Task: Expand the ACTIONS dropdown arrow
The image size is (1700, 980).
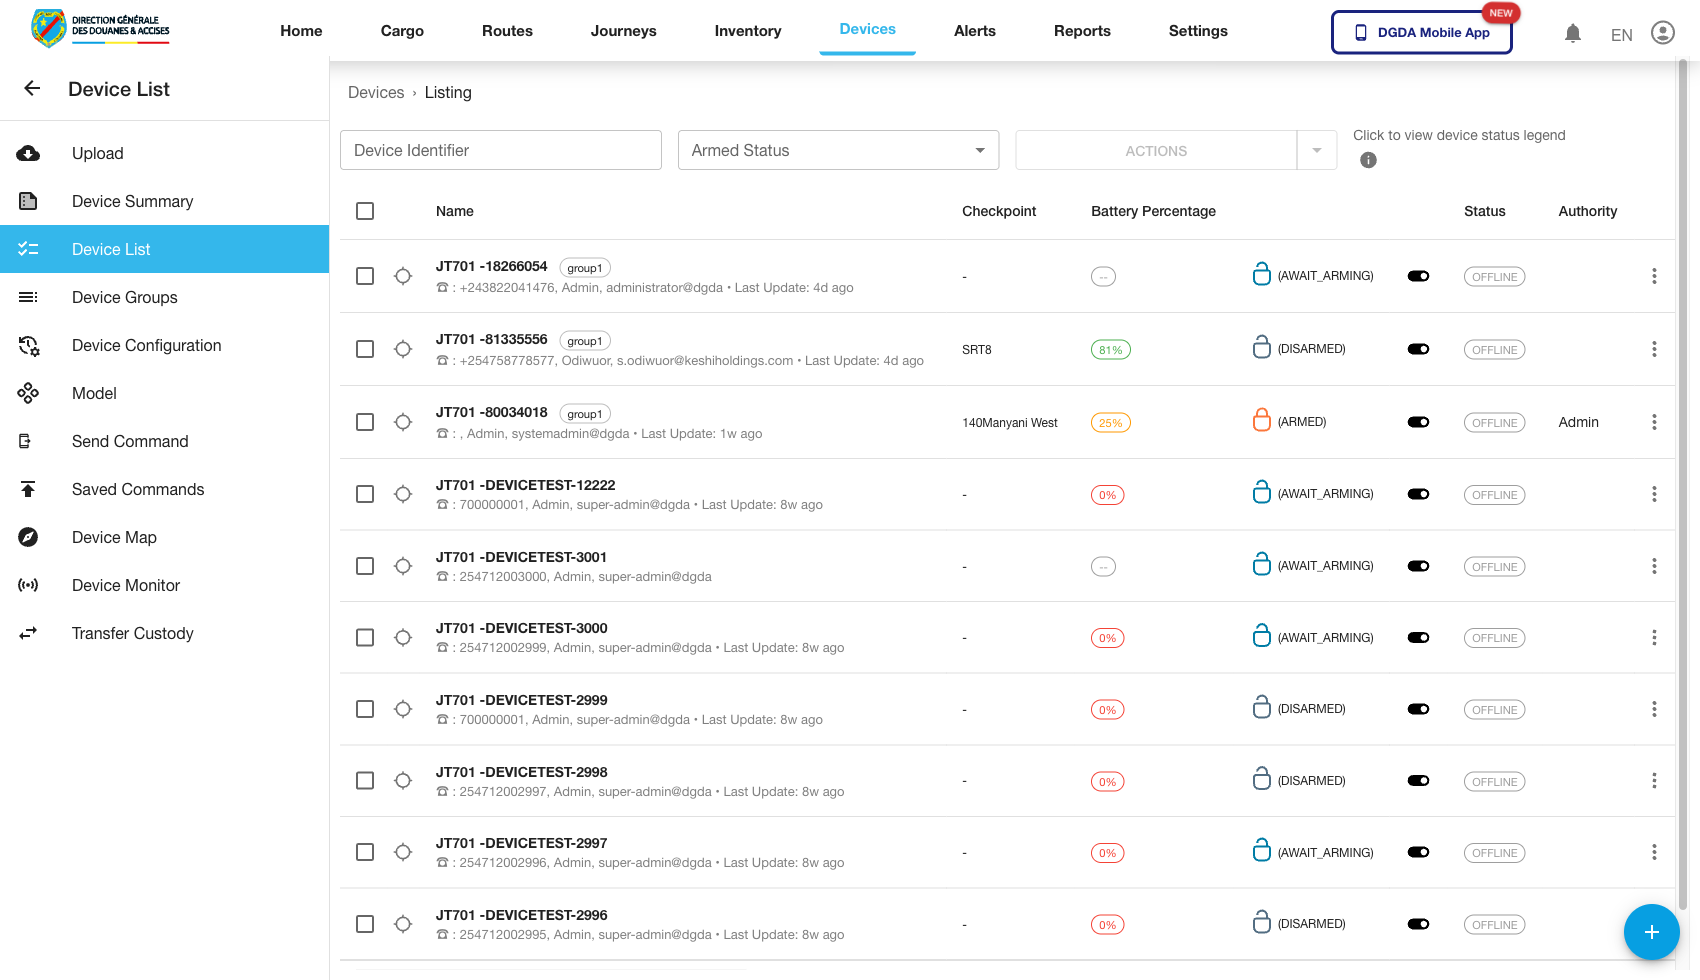Action: point(1317,150)
